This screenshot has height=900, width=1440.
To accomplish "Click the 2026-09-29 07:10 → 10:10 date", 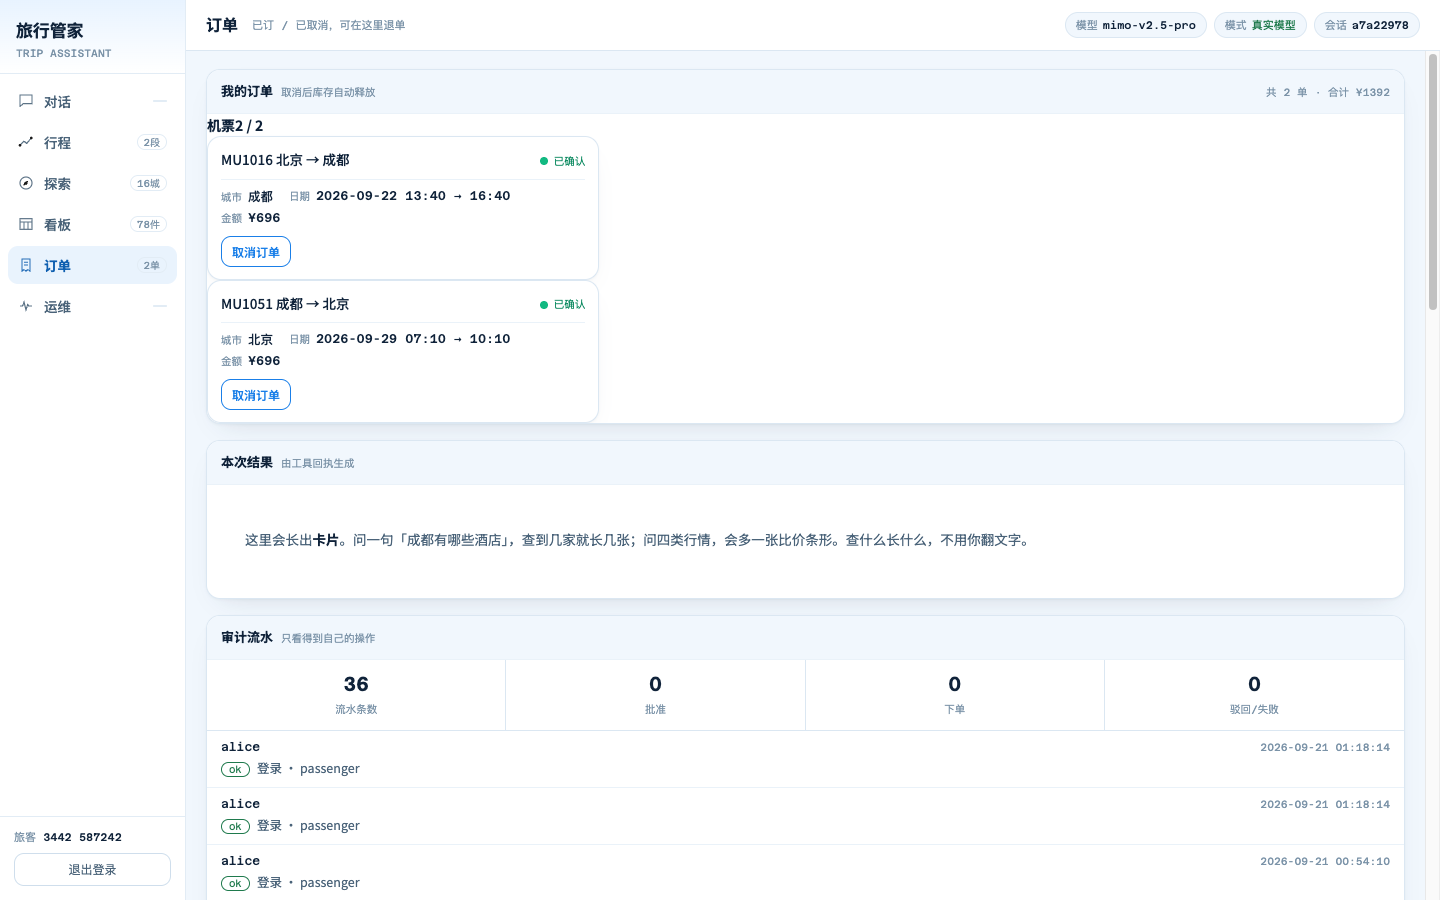I will (x=413, y=339).
